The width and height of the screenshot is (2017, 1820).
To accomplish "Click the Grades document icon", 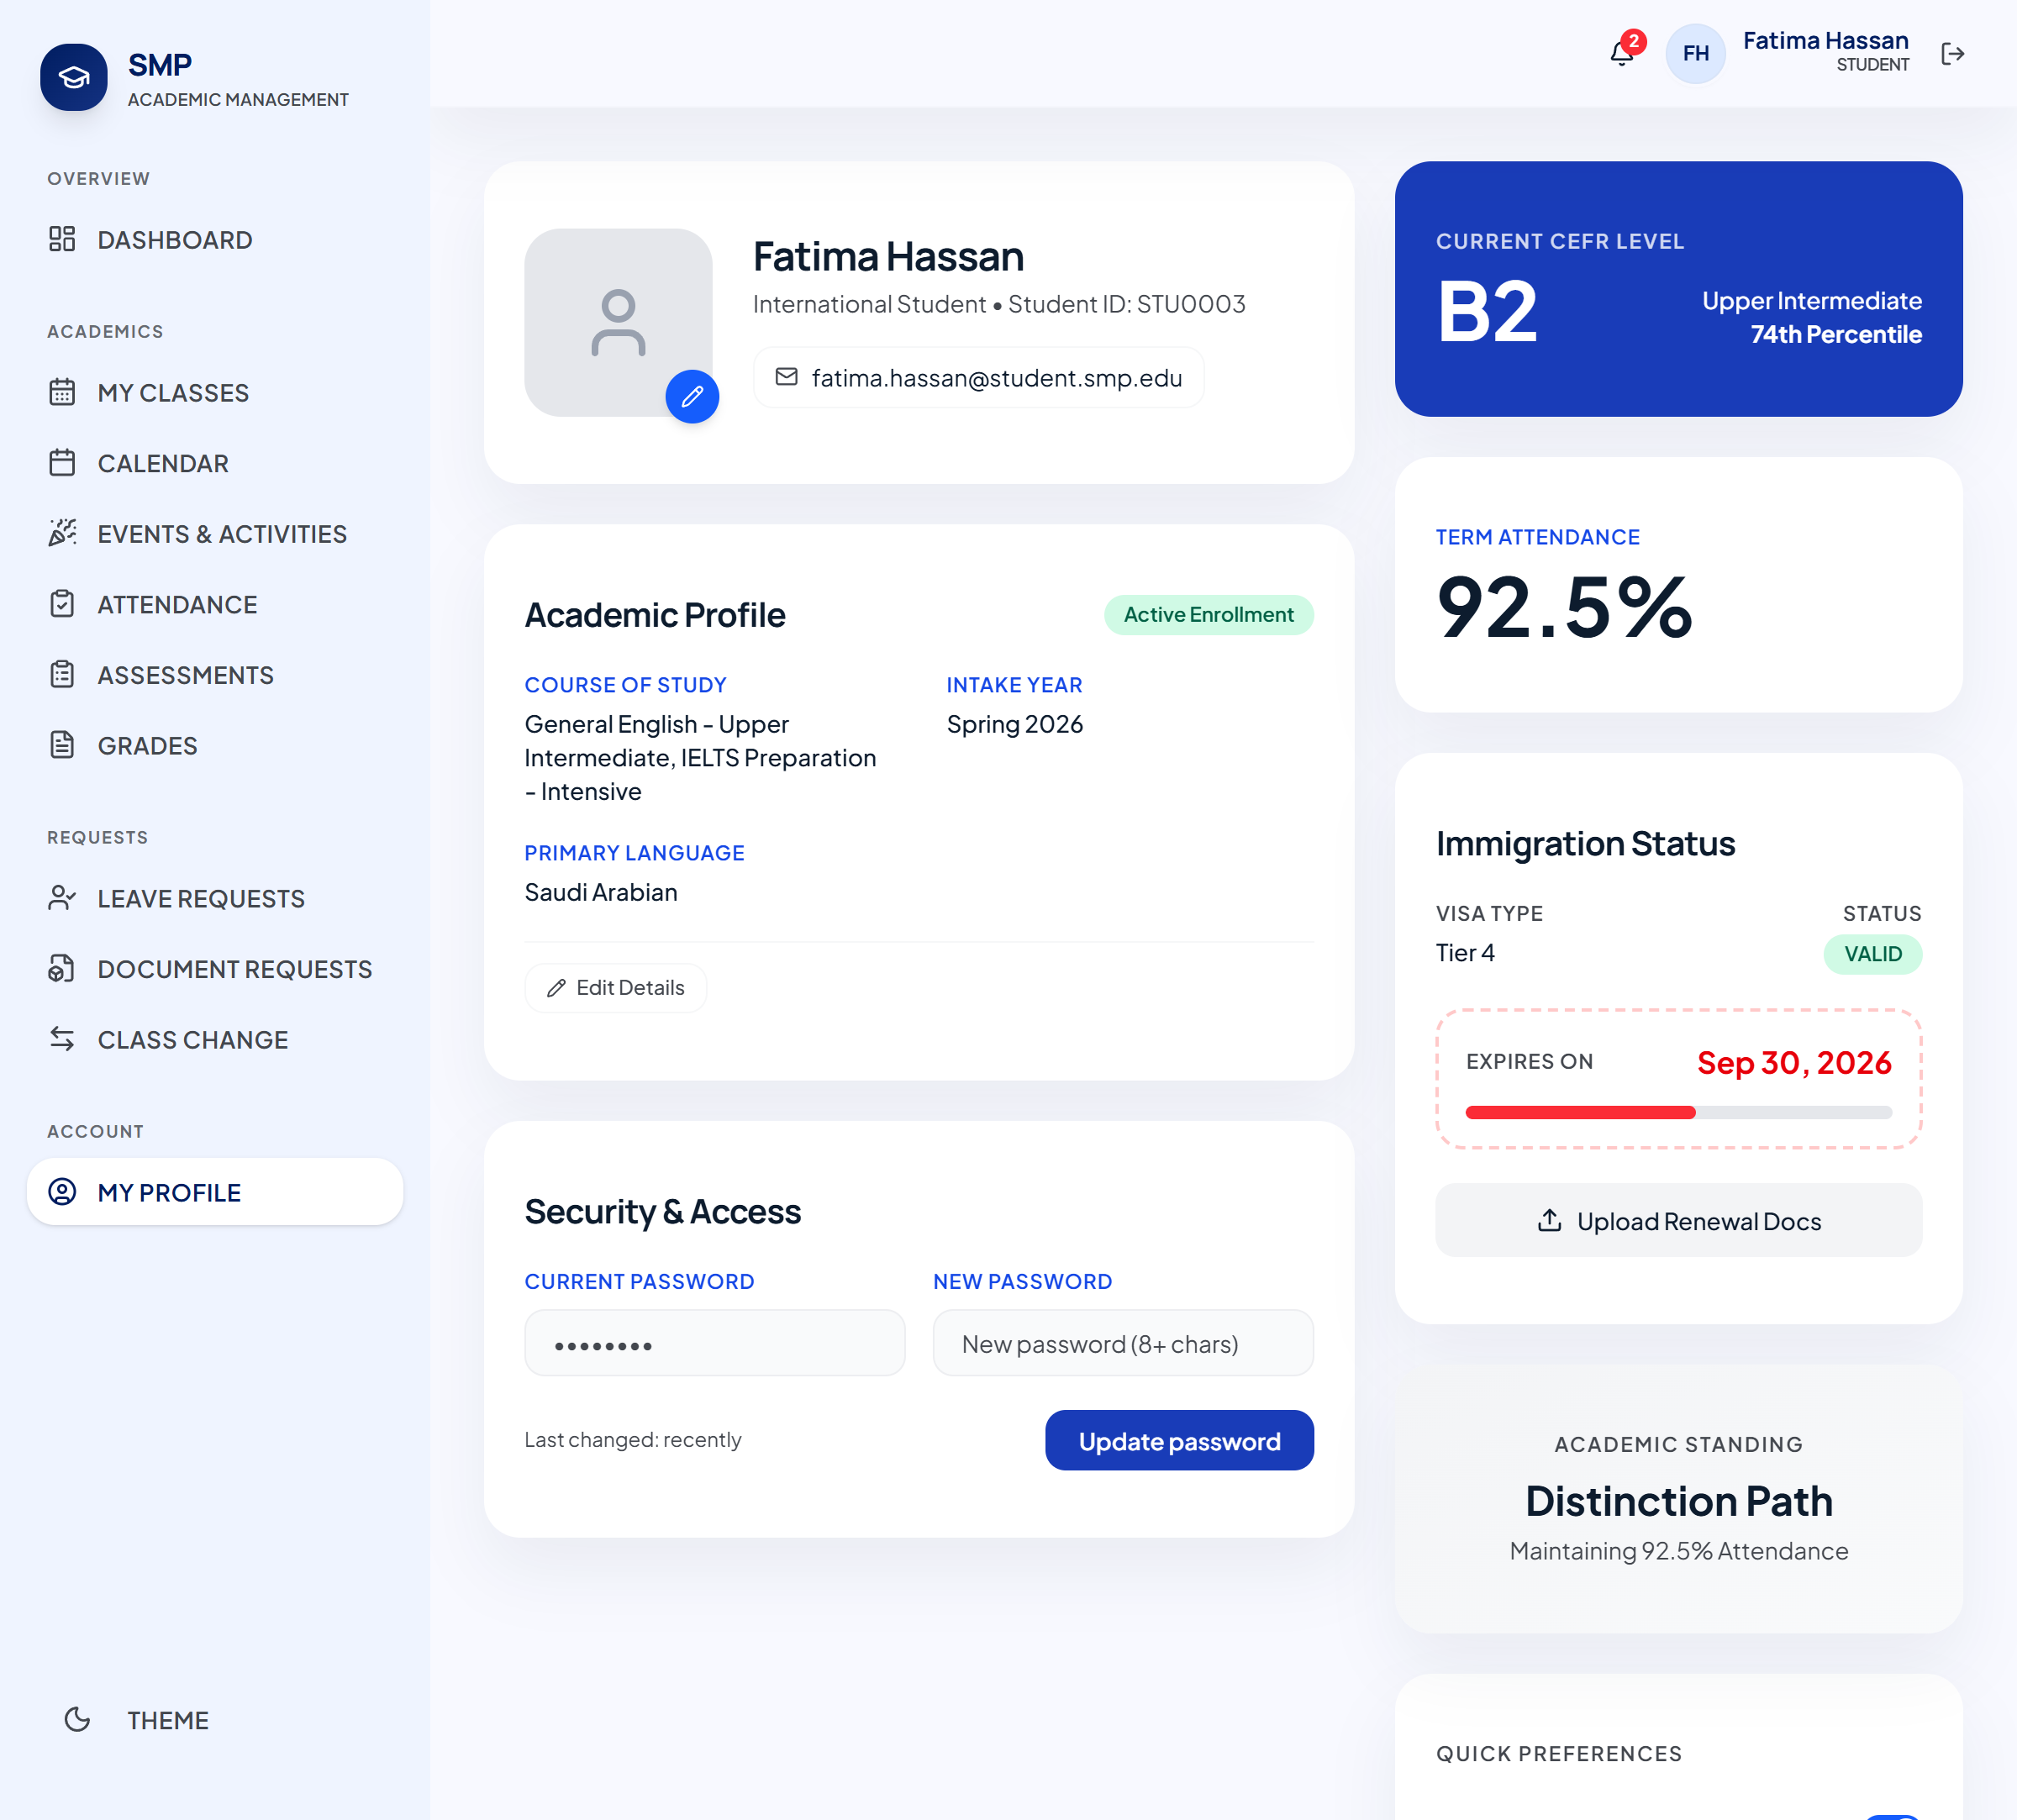I will (62, 745).
